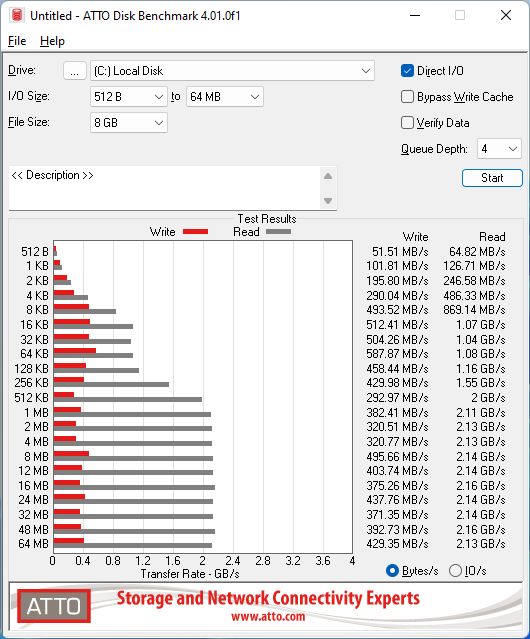The width and height of the screenshot is (530, 639).
Task: Click the red Write legend swatch
Action: (x=196, y=231)
